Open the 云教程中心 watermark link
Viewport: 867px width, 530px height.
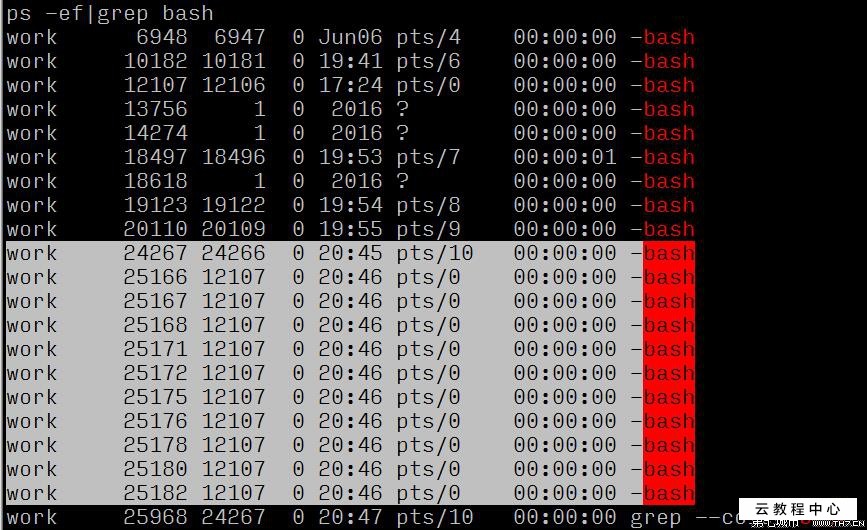pyautogui.click(x=798, y=509)
